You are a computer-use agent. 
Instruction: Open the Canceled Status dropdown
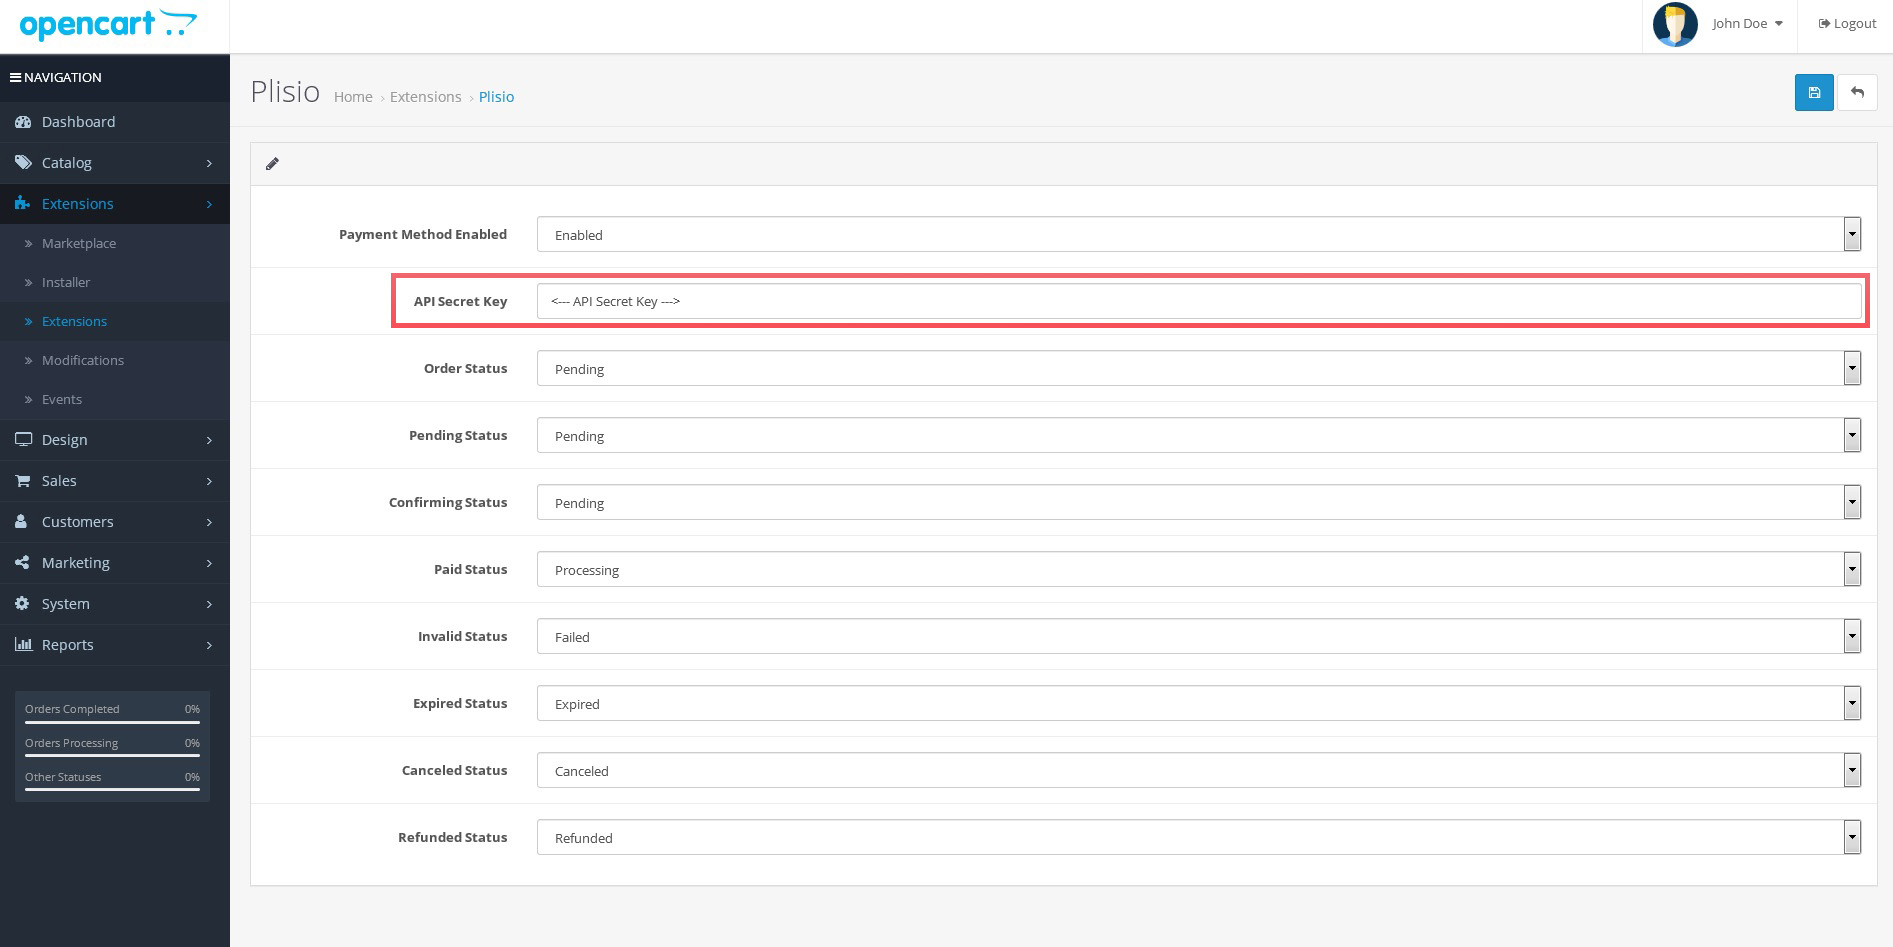point(1199,770)
